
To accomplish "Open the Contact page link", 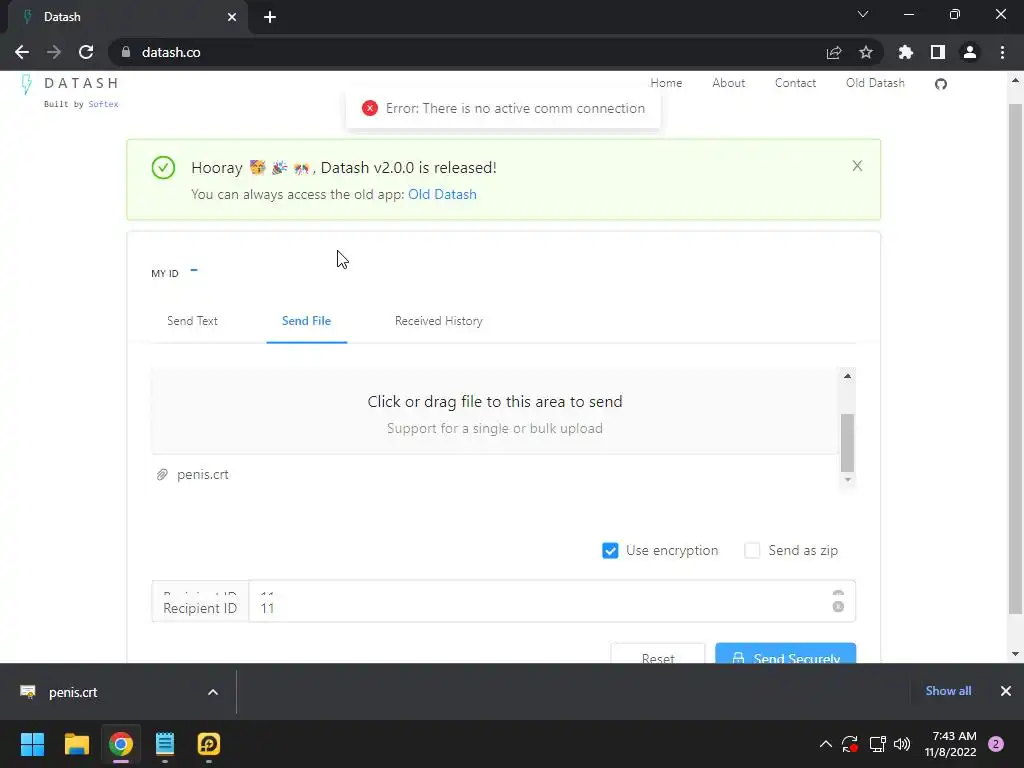I will [x=795, y=83].
